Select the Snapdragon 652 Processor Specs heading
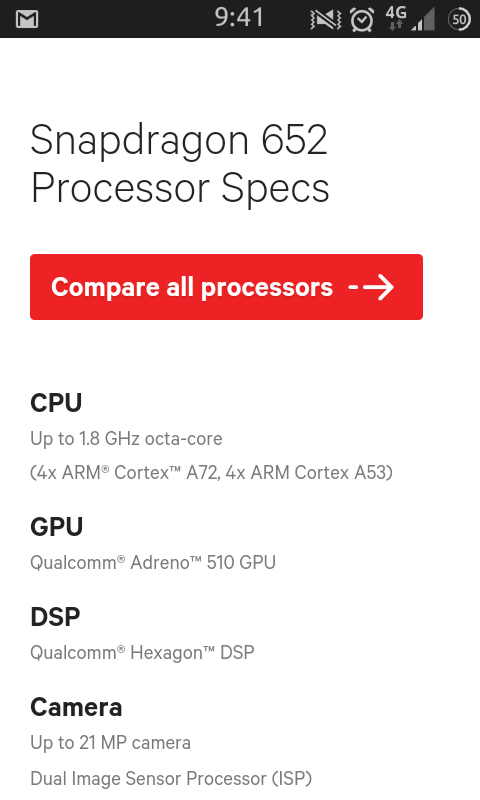The height and width of the screenshot is (800, 480). tap(180, 164)
